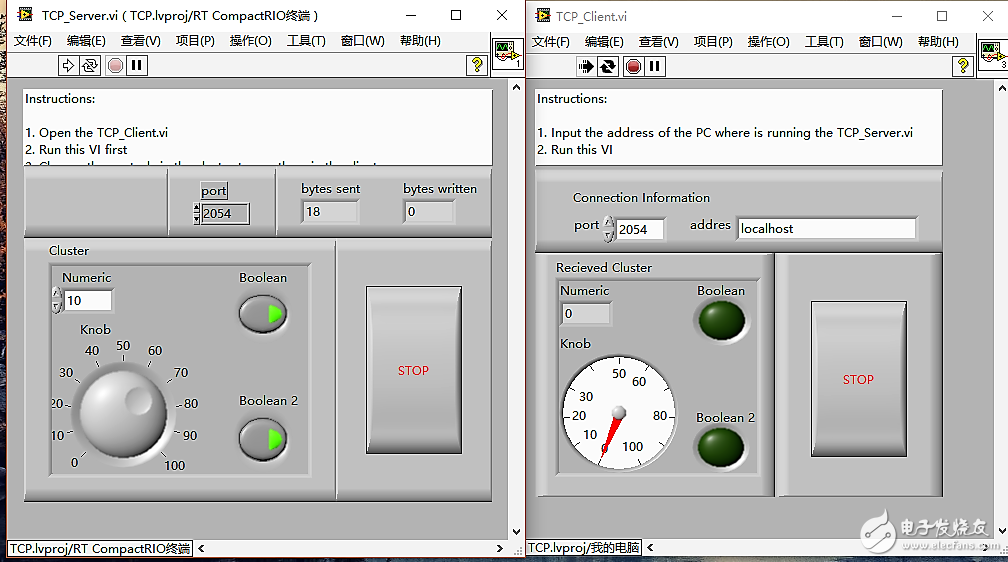
Task: Click the STOP button in TCP_Server
Action: pos(414,370)
